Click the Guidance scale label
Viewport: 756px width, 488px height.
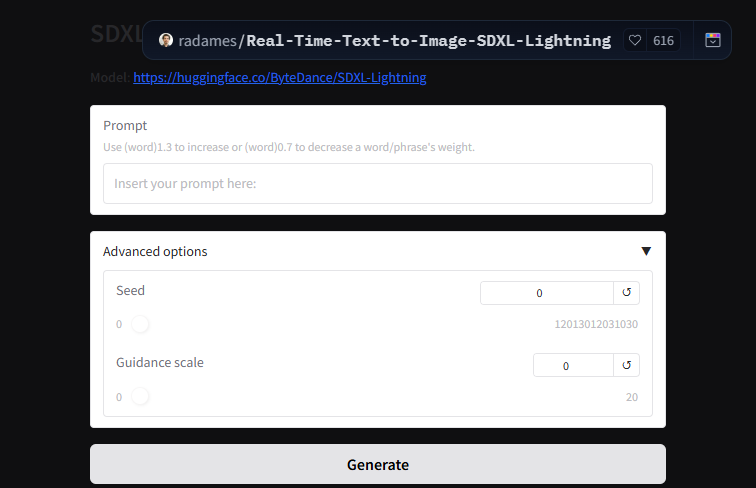(160, 363)
